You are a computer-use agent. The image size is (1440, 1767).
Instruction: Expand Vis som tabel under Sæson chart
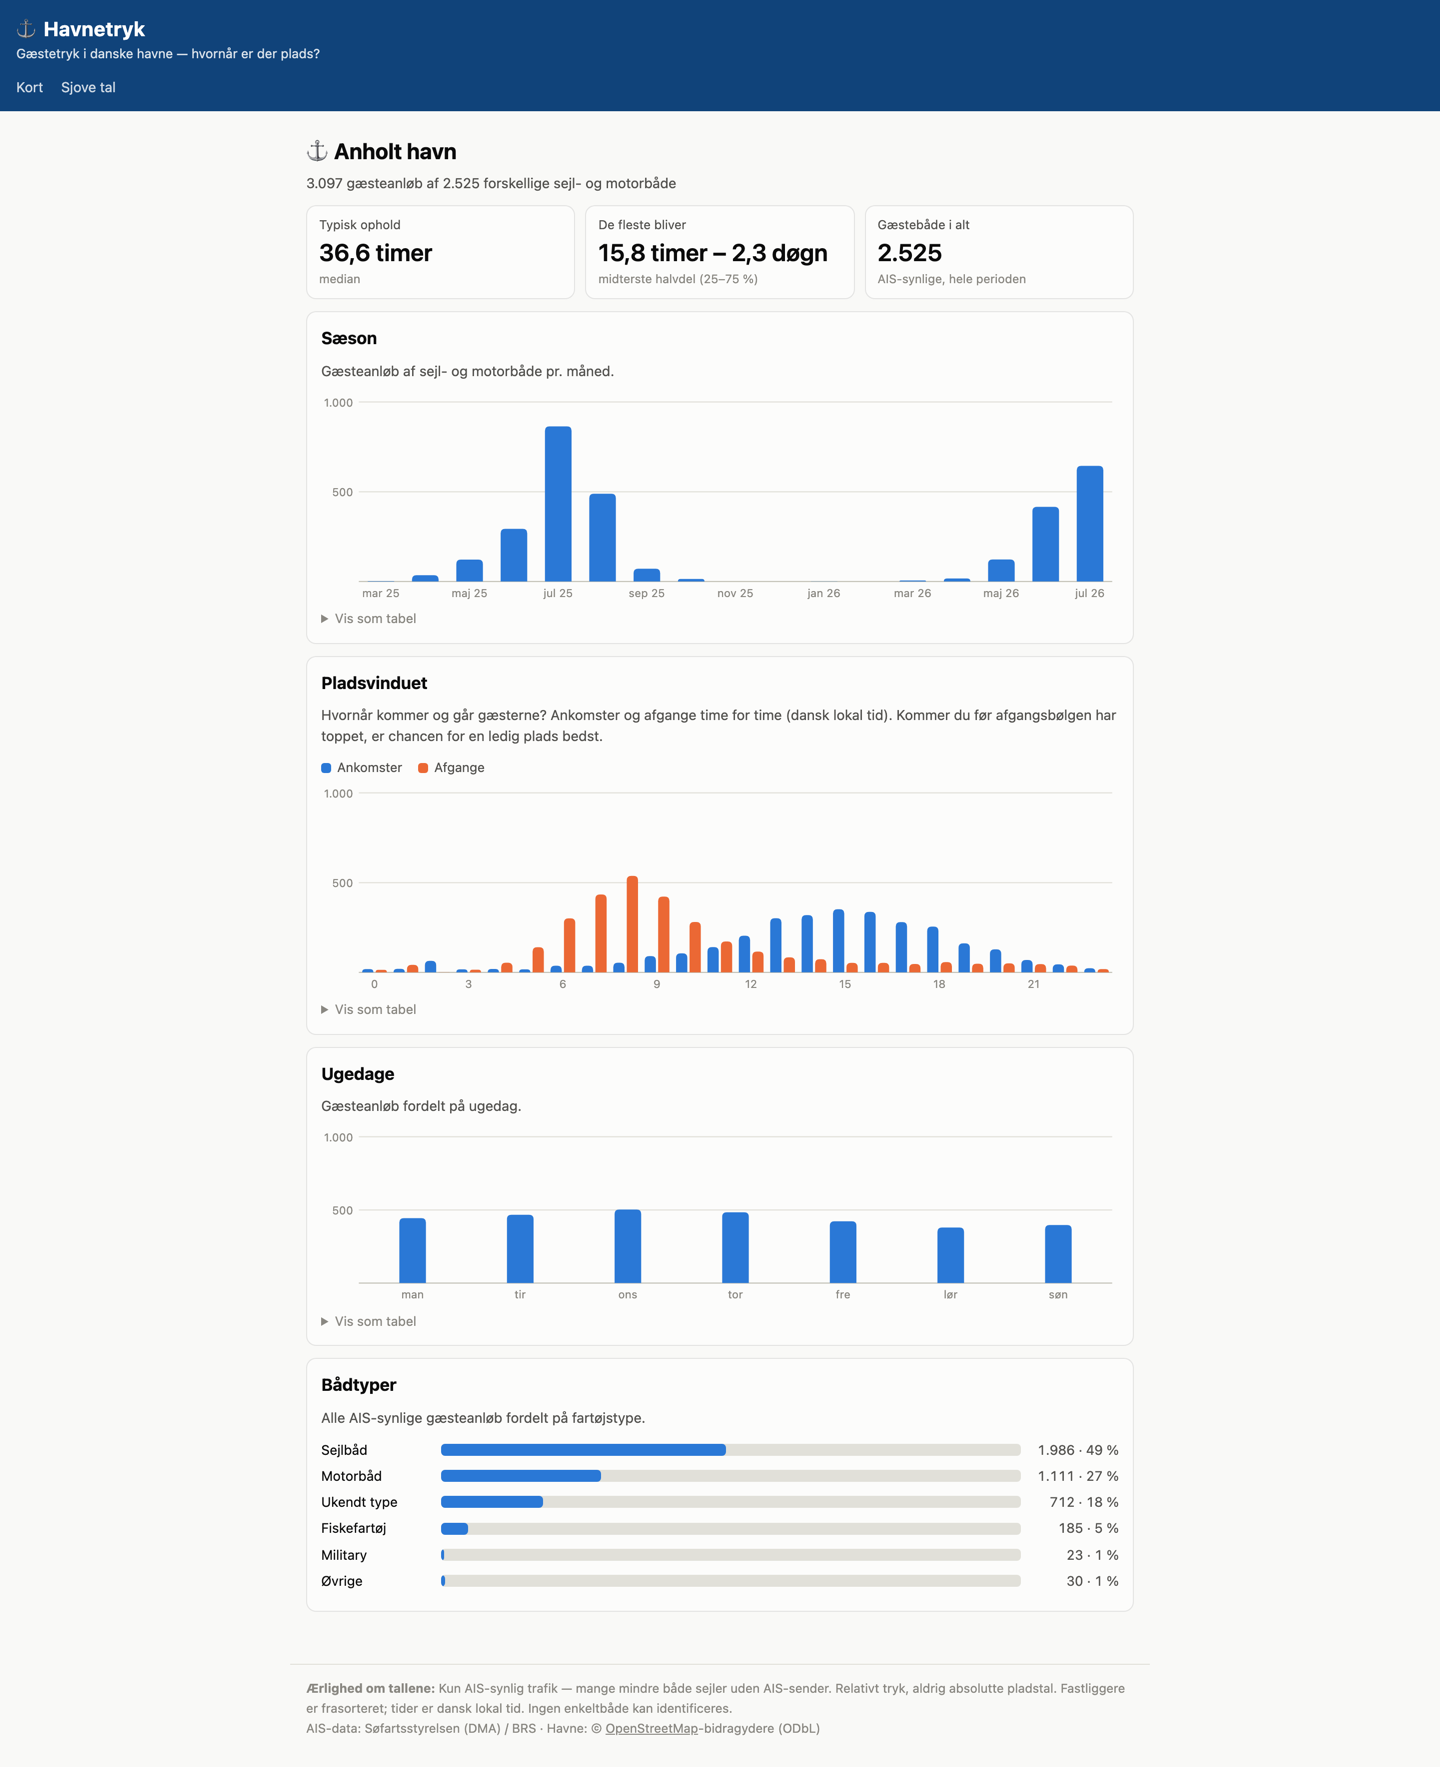click(x=368, y=619)
